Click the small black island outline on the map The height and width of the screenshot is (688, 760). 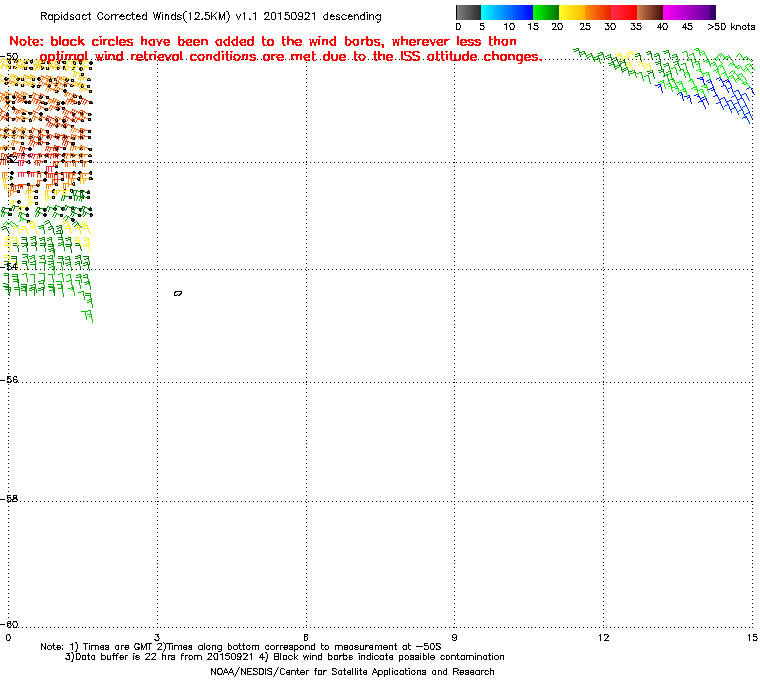(x=178, y=293)
